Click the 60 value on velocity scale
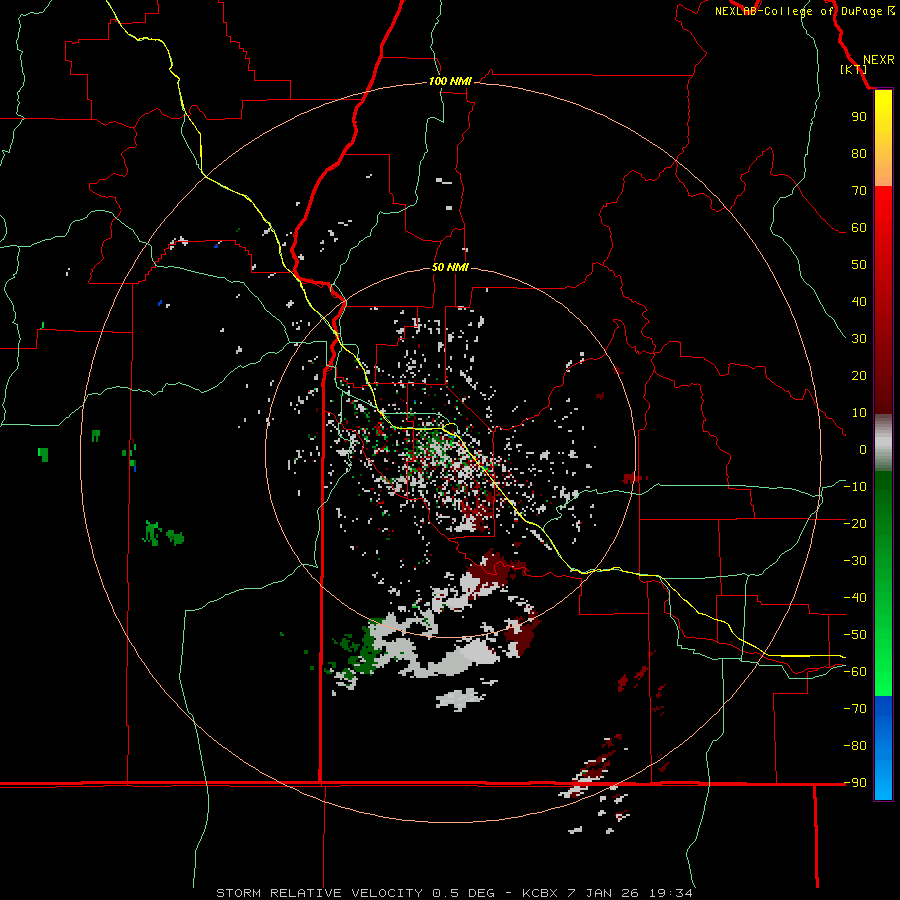 pos(859,227)
